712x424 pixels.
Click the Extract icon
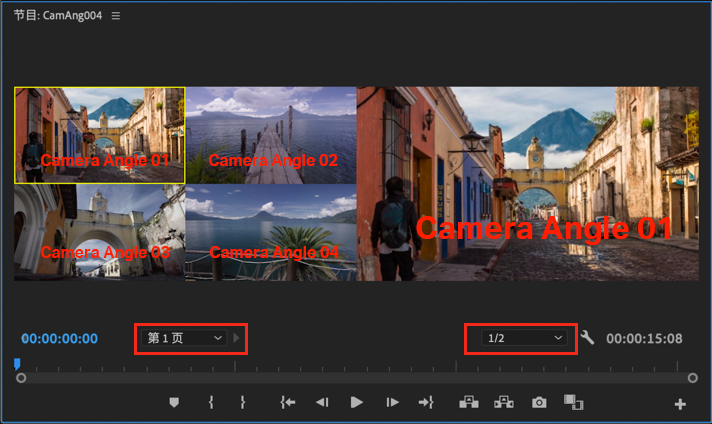pos(504,402)
